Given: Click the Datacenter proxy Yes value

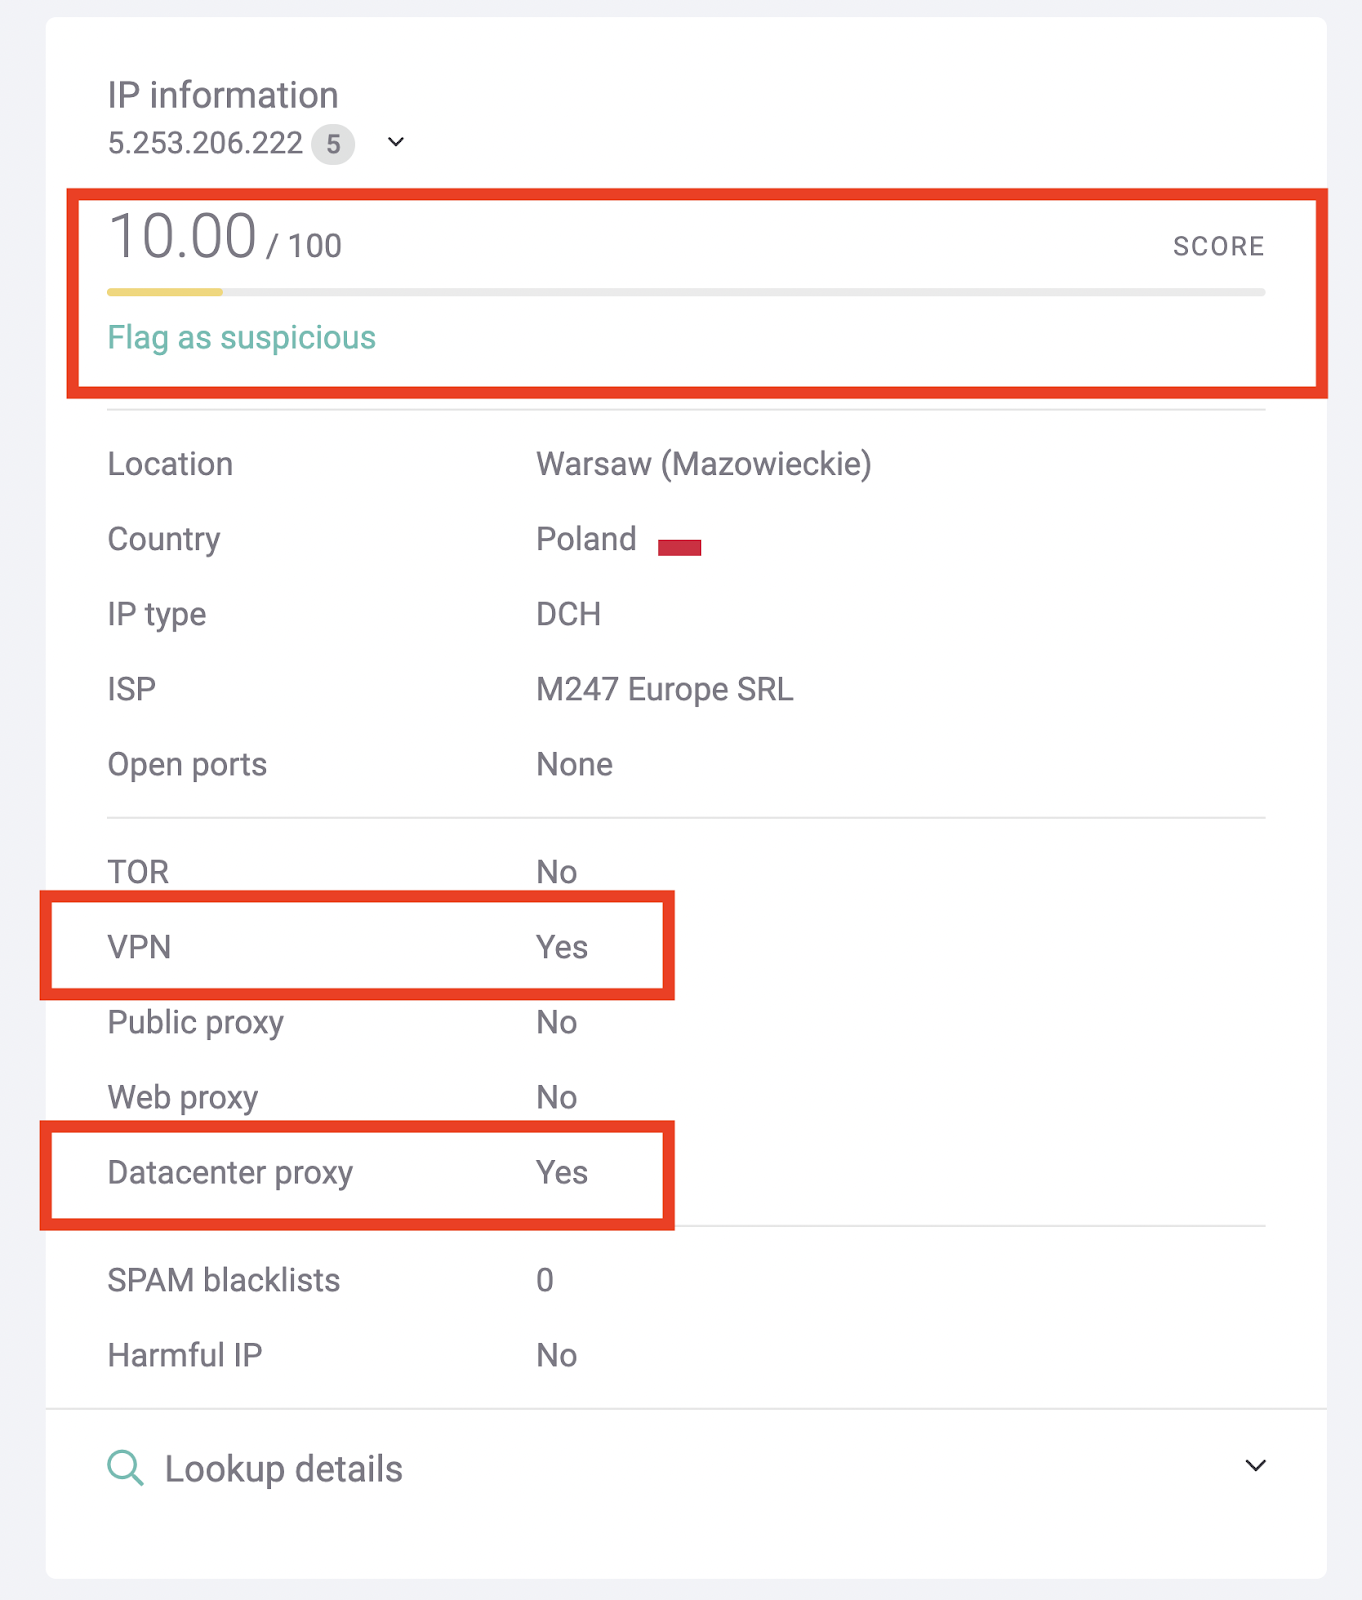Looking at the screenshot, I should (x=561, y=1172).
